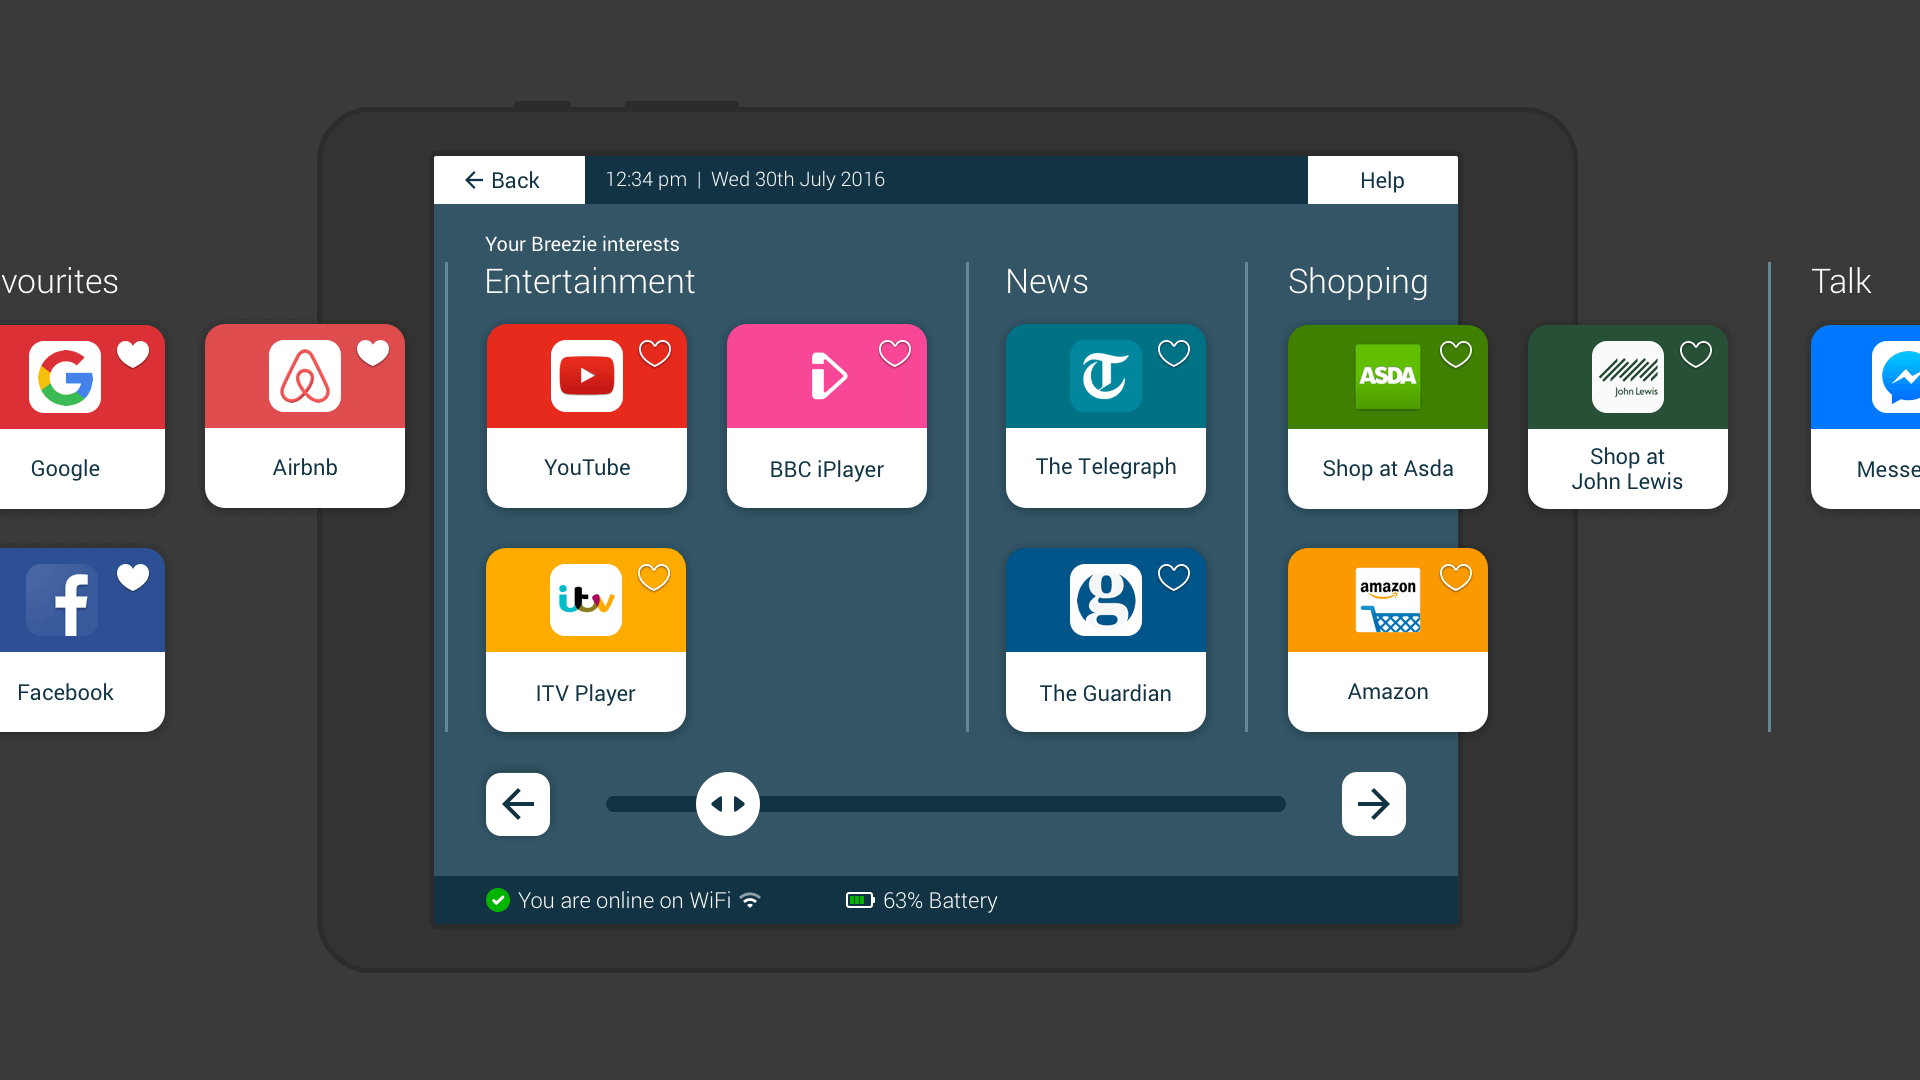Drag the horizontal scroll slider

[728, 803]
